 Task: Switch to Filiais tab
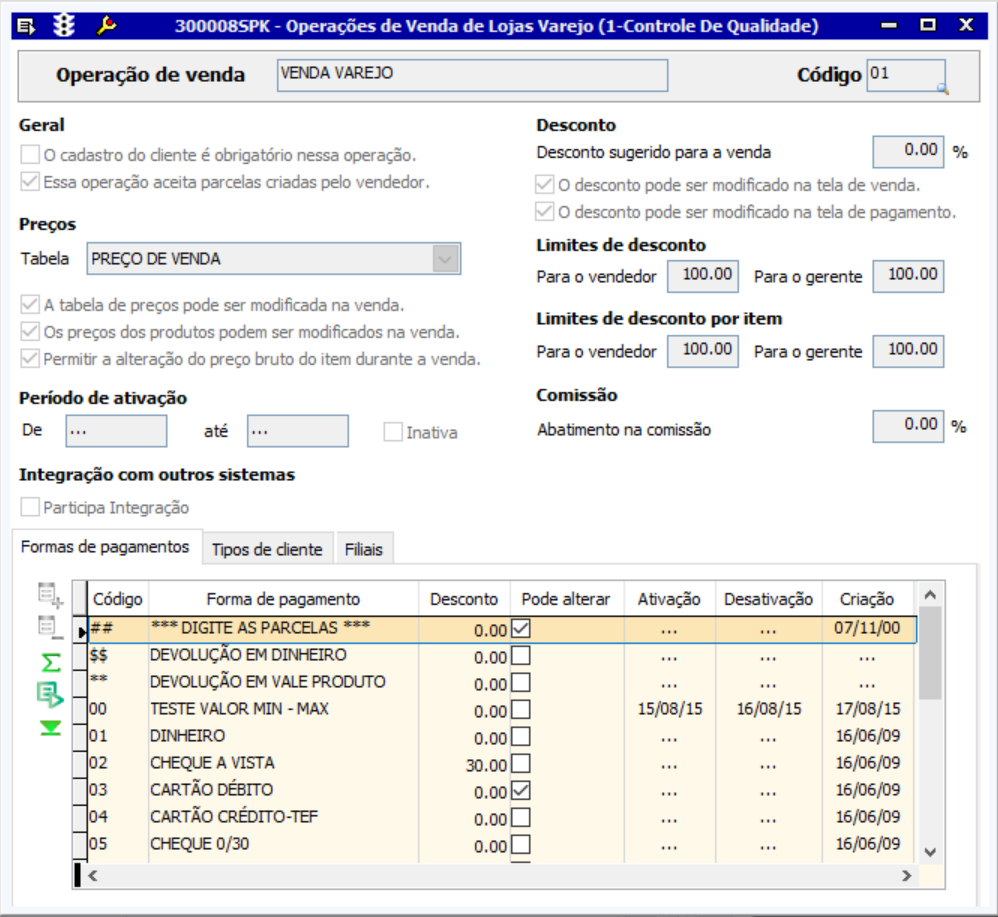click(x=364, y=549)
